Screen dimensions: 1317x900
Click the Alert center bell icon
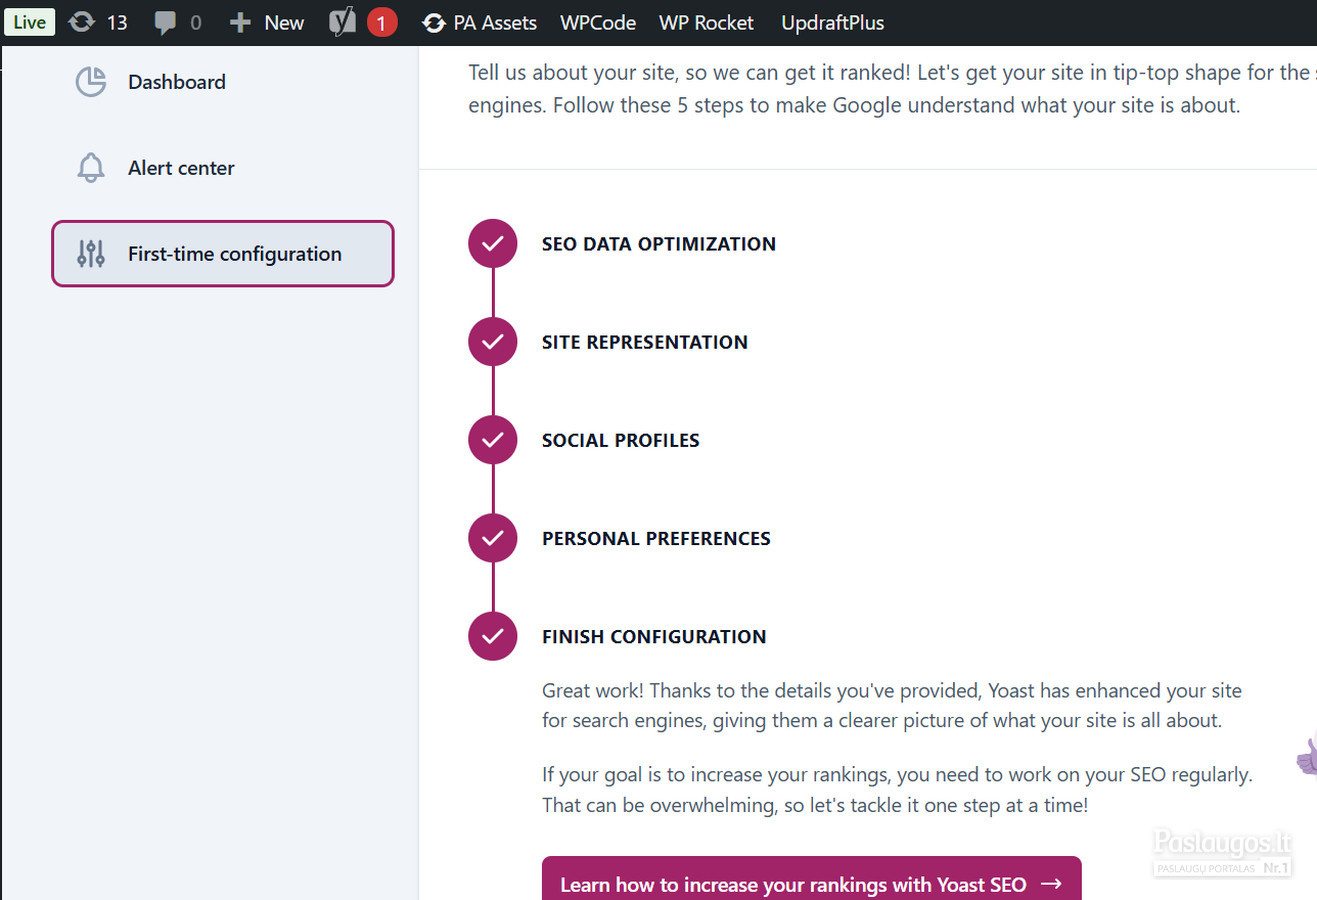click(91, 168)
